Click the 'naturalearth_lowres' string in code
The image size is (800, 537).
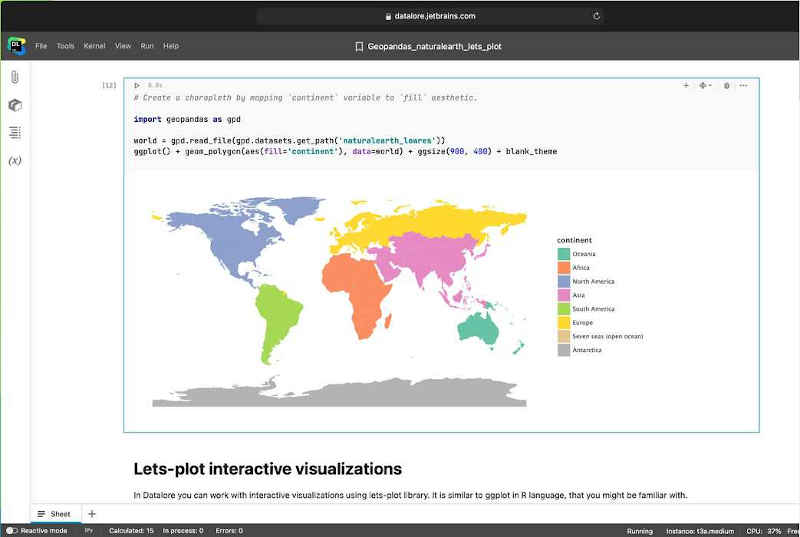click(x=387, y=140)
